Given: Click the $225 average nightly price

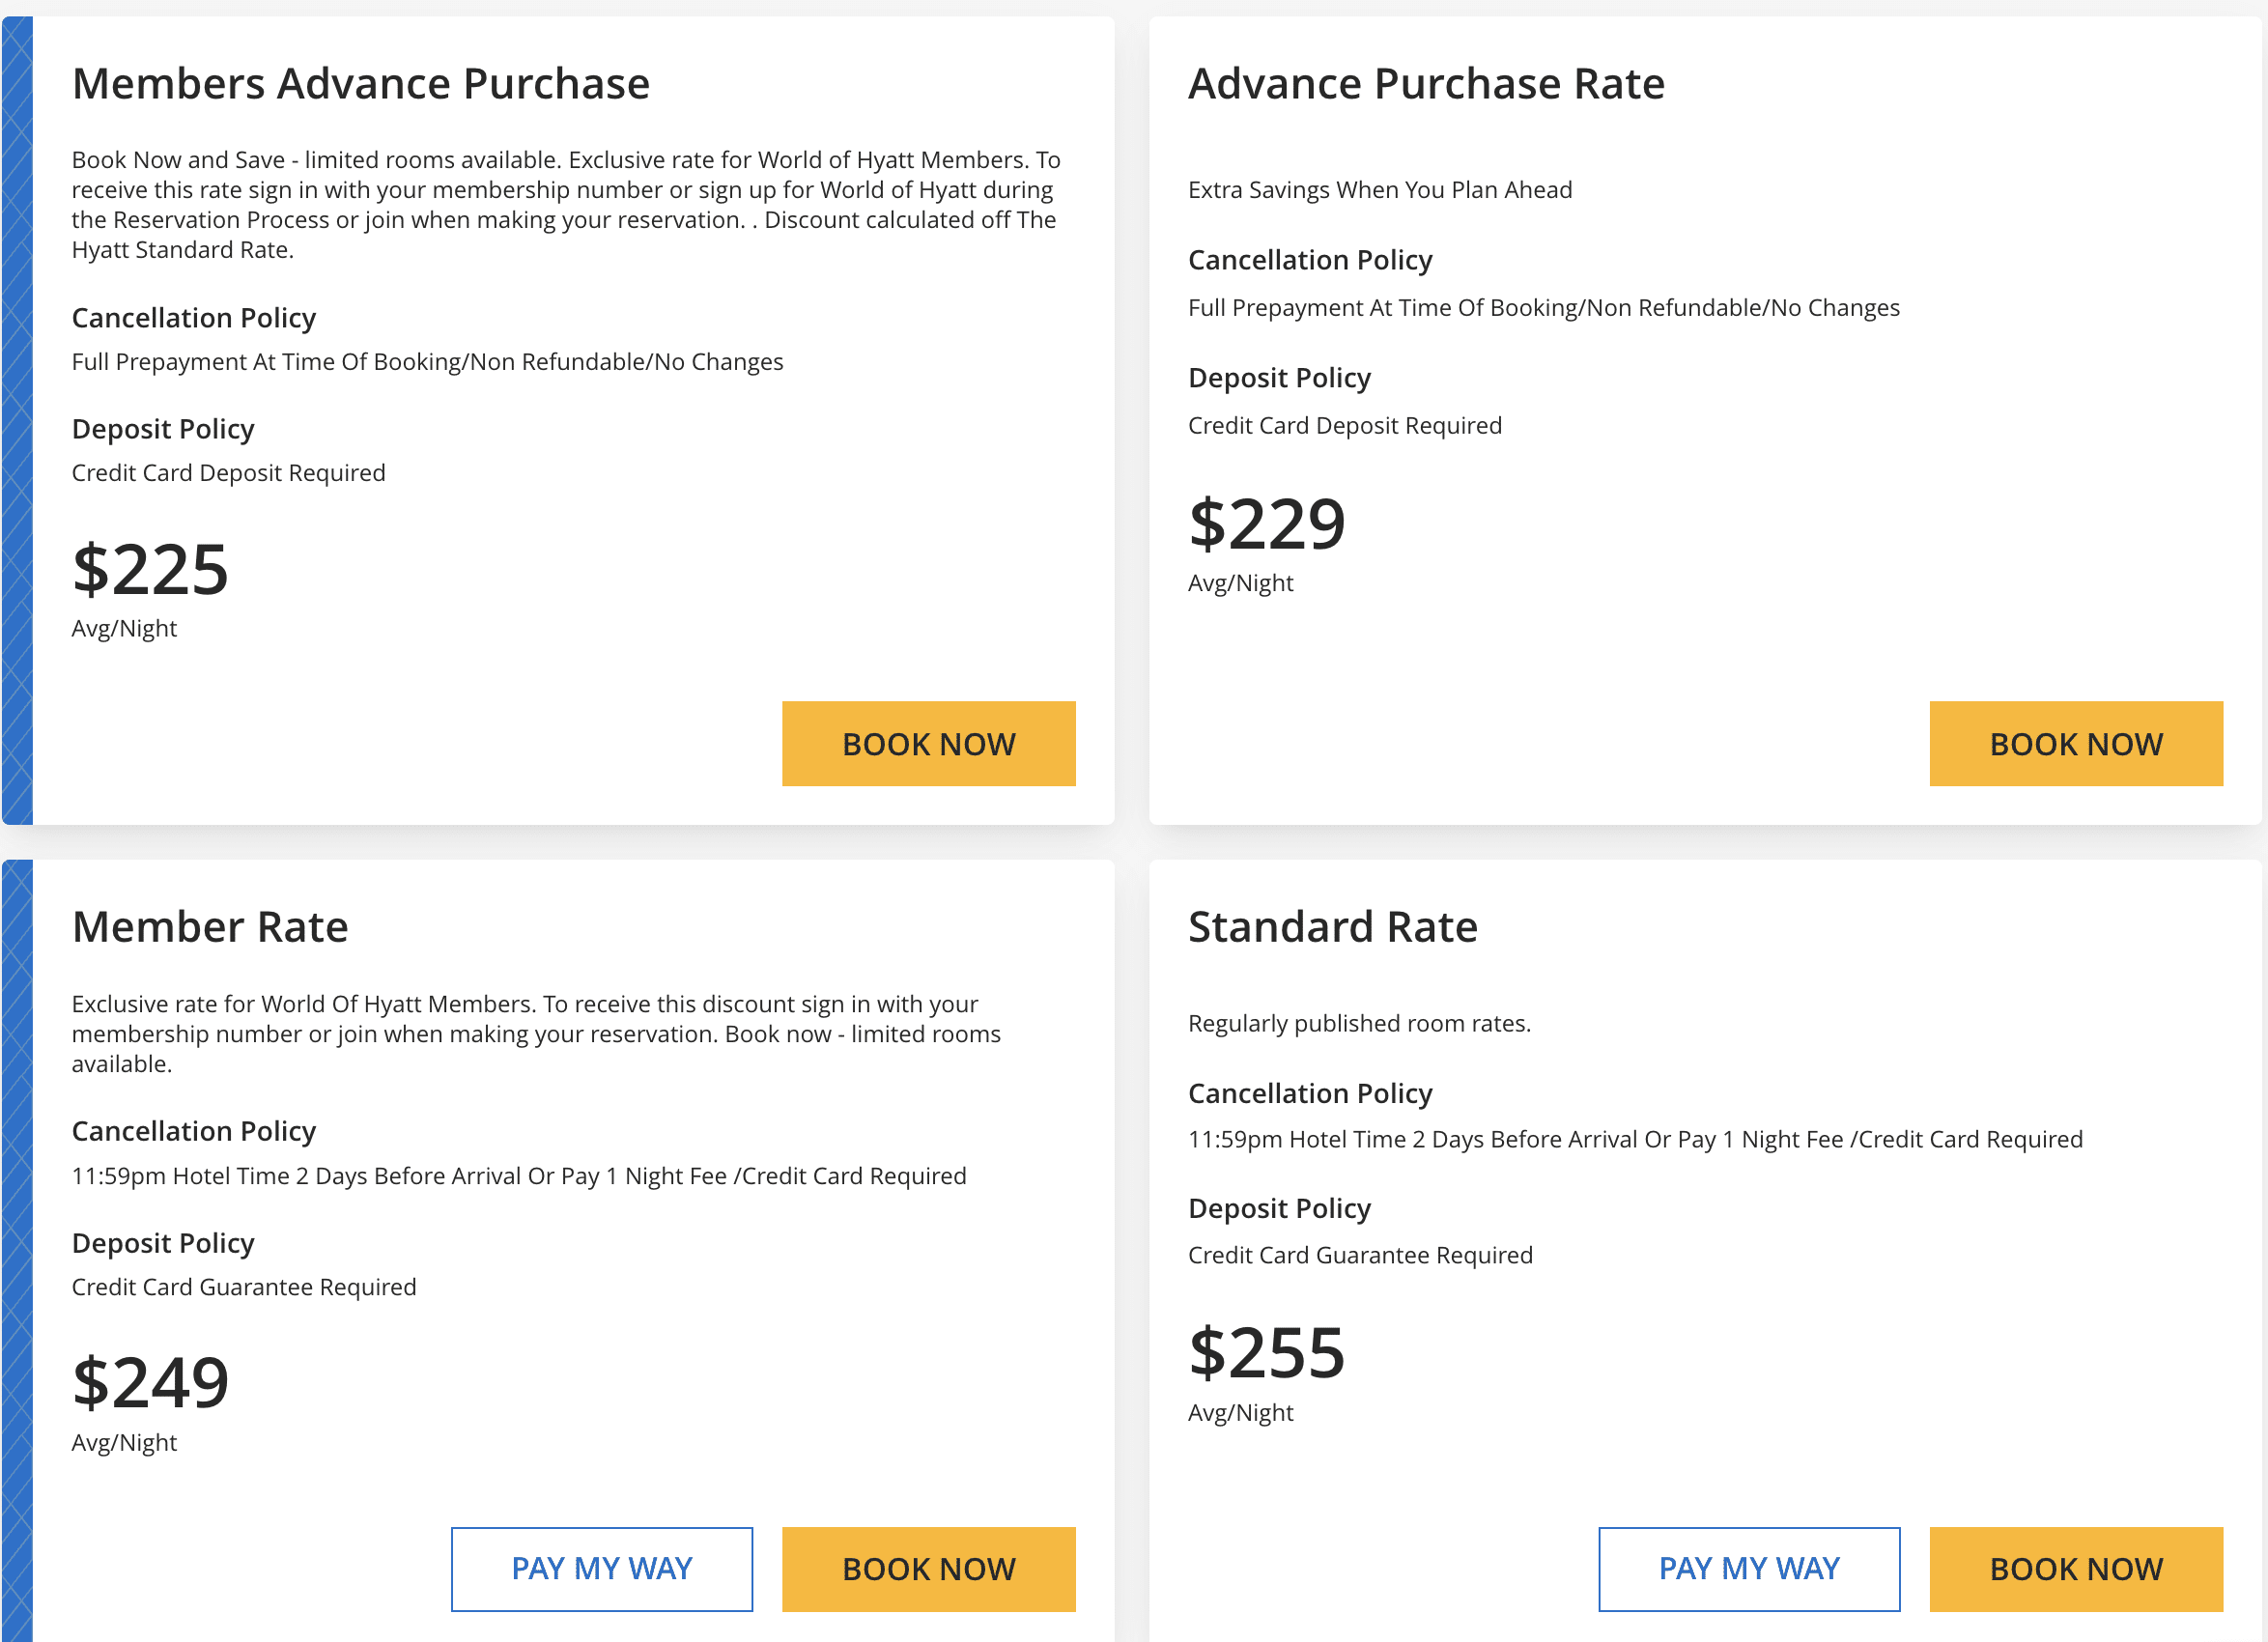Looking at the screenshot, I should coord(151,570).
